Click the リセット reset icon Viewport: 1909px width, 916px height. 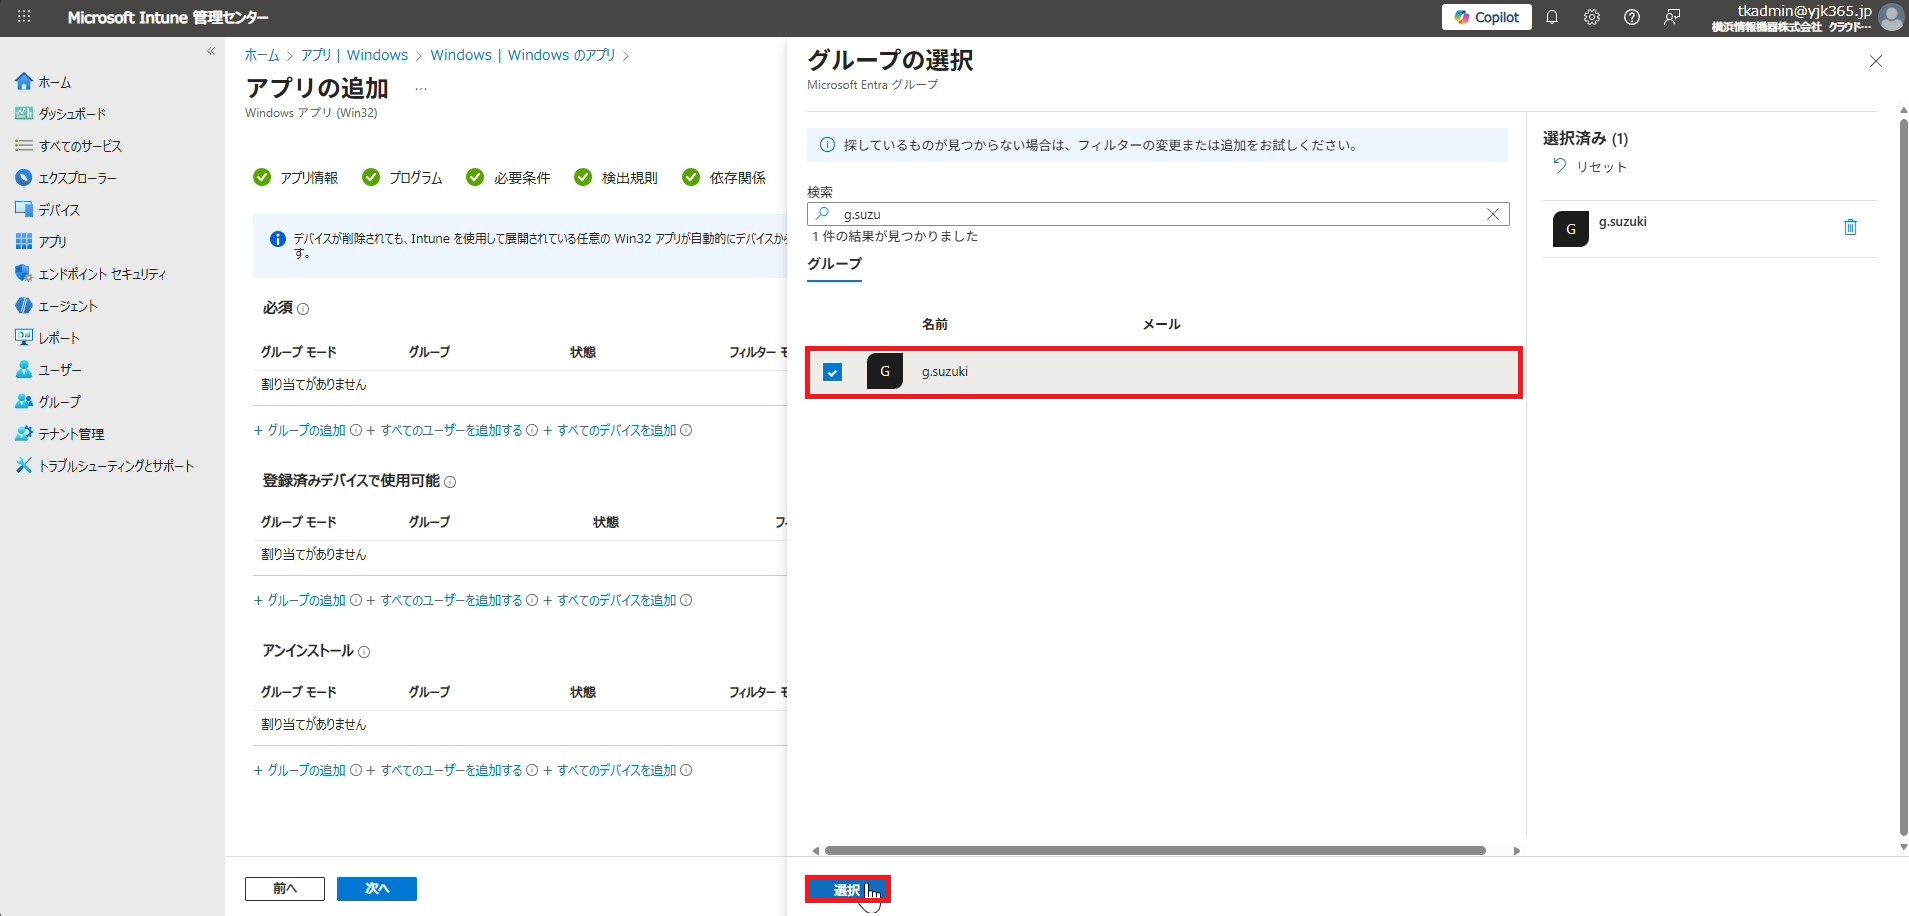1560,166
